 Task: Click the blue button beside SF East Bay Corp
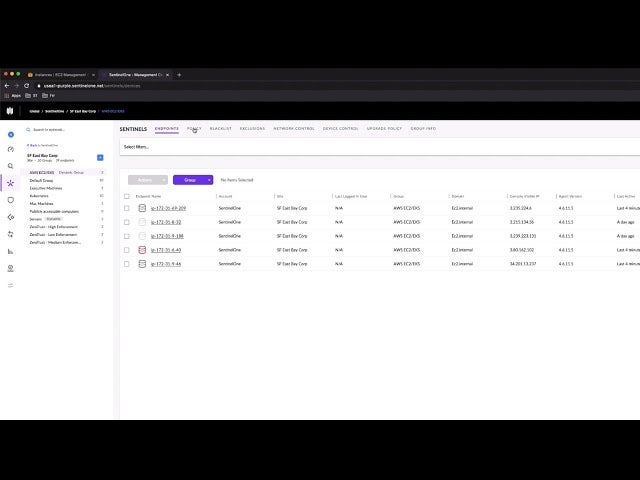tap(100, 158)
